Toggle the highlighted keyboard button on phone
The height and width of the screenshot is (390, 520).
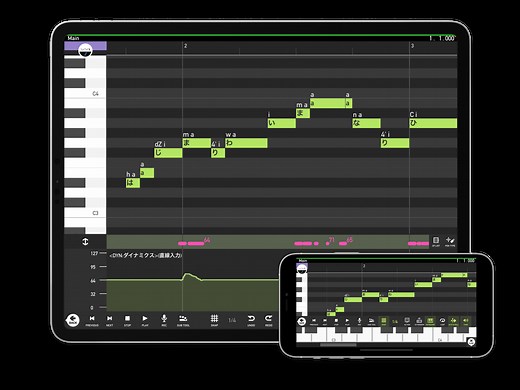coord(430,321)
